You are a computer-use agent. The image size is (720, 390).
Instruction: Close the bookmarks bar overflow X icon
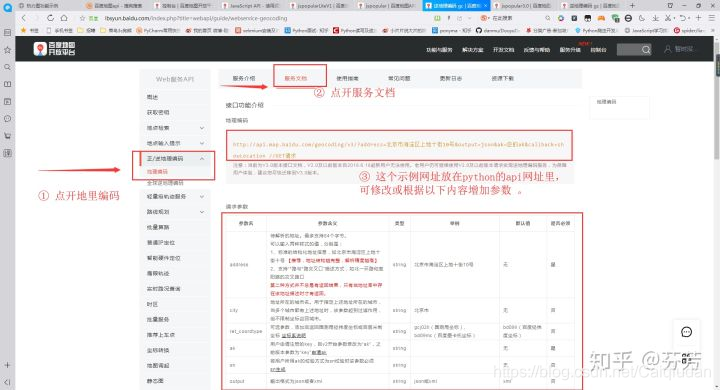click(x=714, y=30)
